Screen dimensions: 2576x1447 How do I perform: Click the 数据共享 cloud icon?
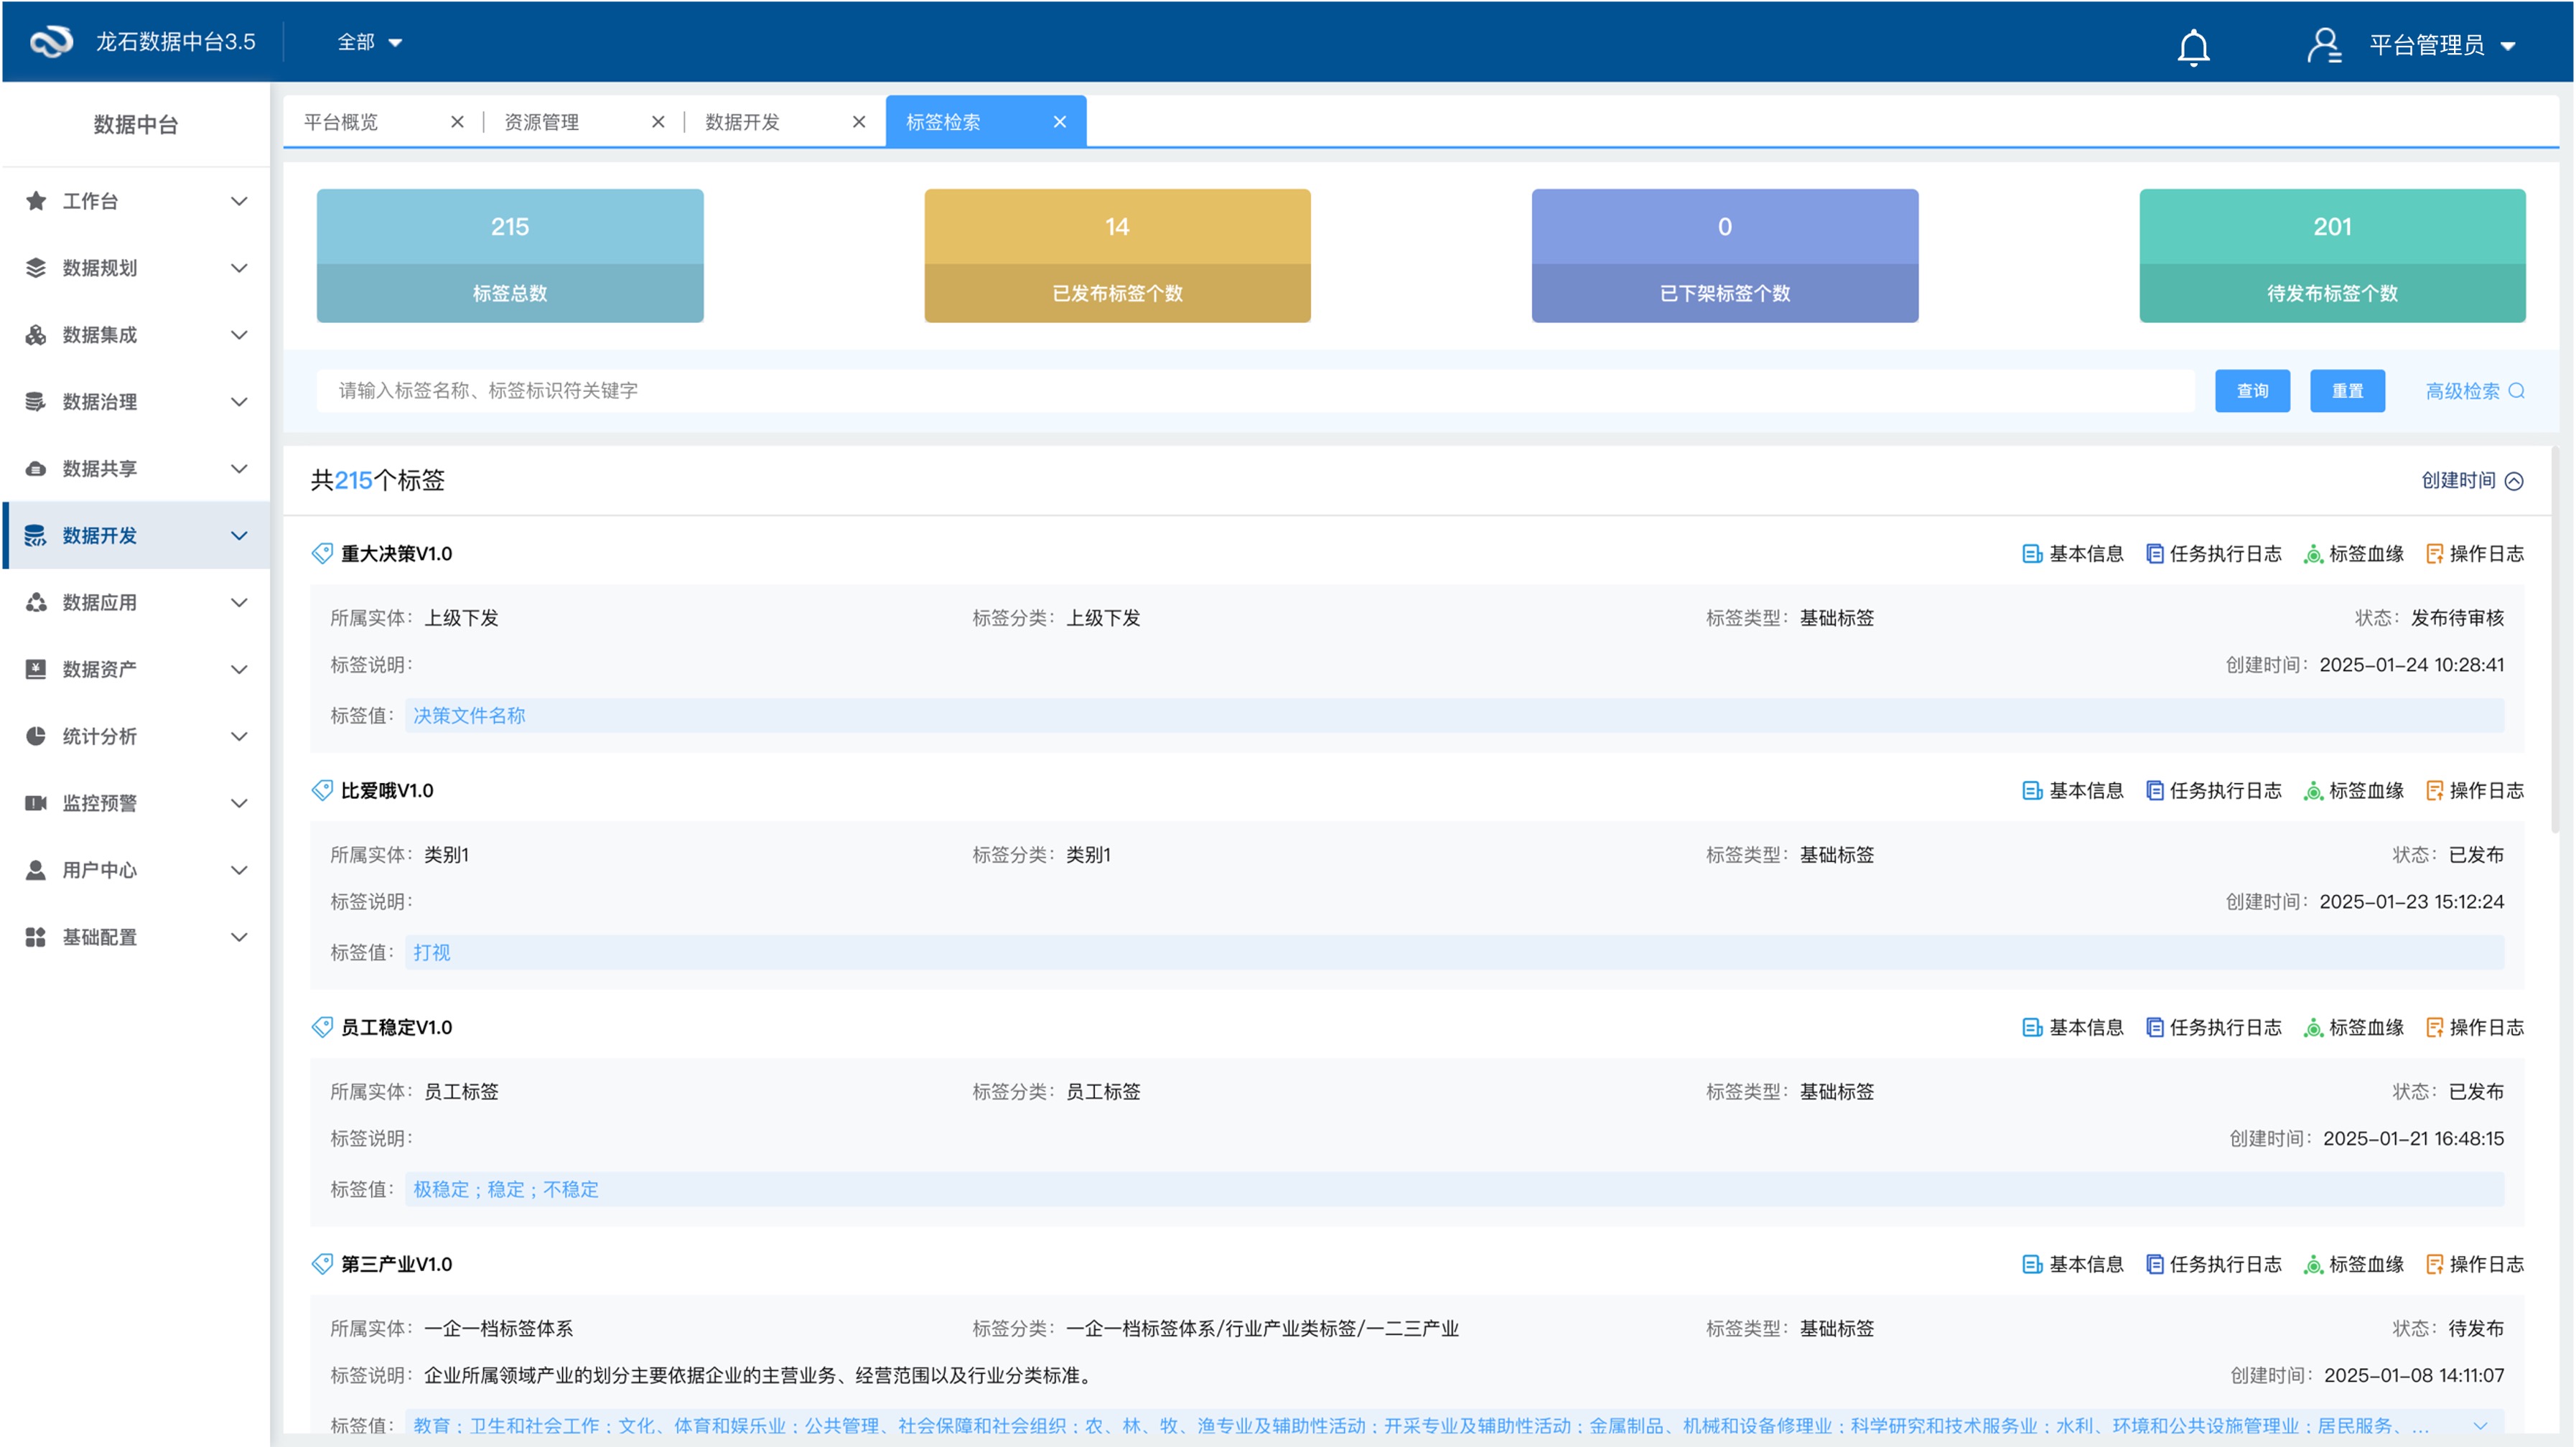tap(36, 469)
